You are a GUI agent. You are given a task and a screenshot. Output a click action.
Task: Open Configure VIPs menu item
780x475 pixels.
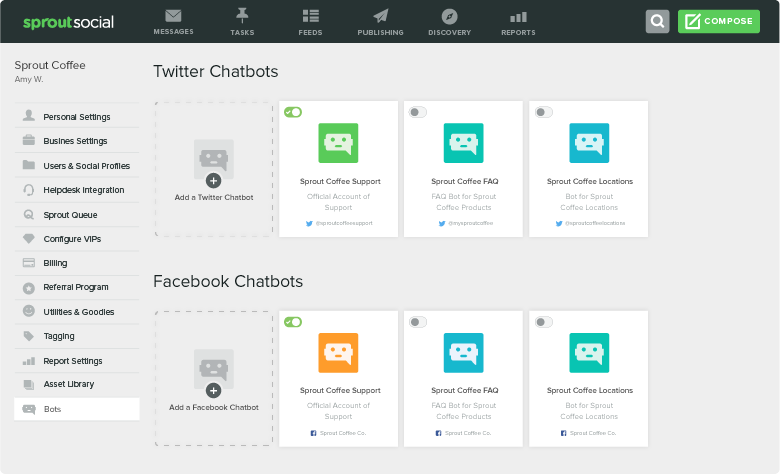click(x=77, y=239)
